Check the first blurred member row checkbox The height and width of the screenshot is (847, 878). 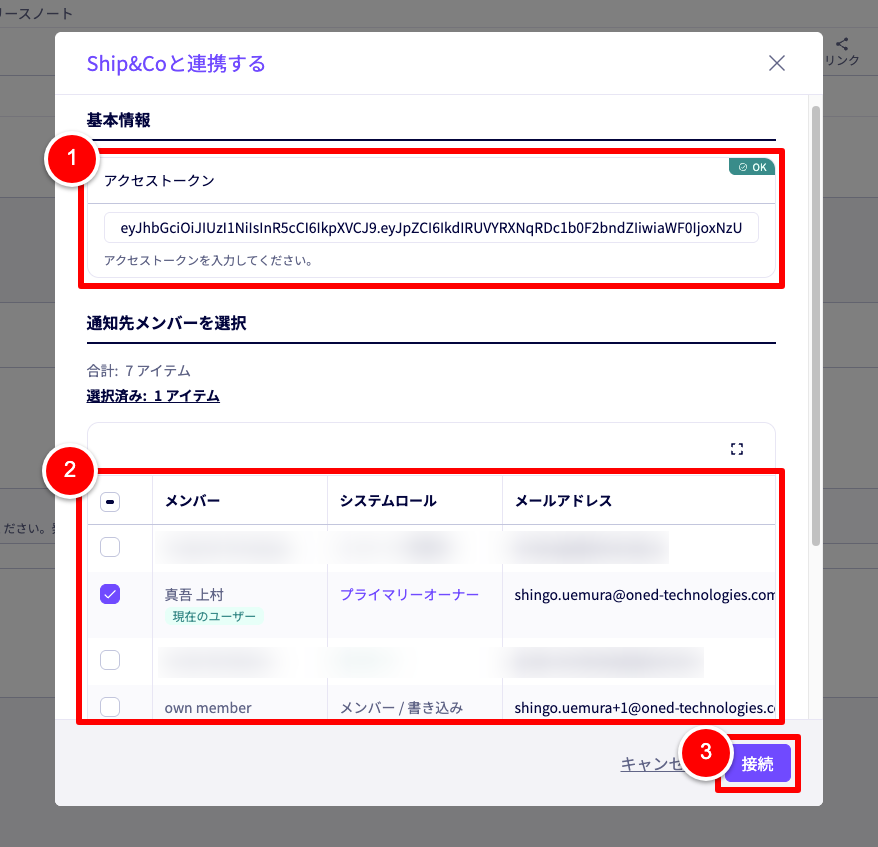tap(110, 547)
